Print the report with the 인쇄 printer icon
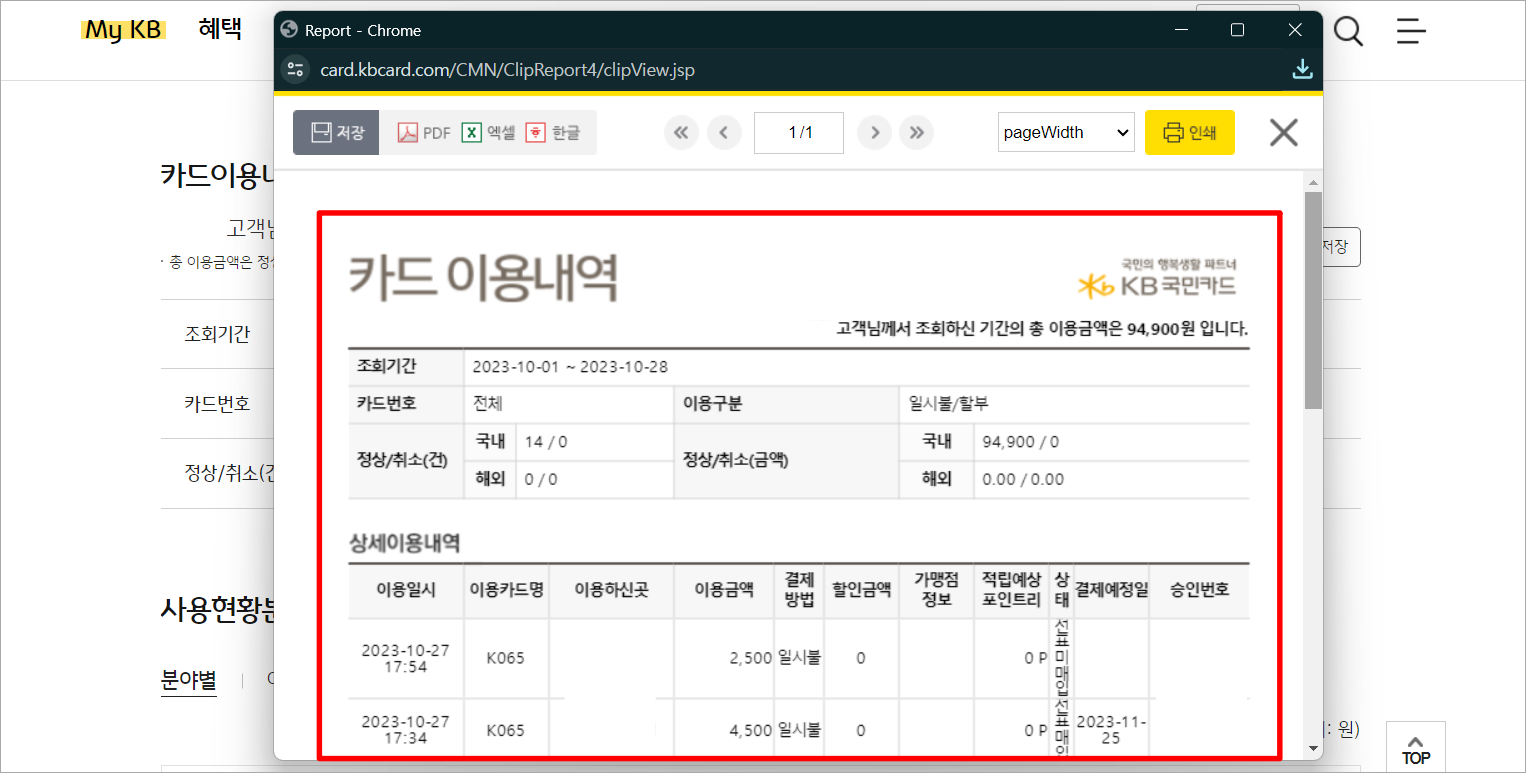Screen dimensions: 1526x773 1189,131
